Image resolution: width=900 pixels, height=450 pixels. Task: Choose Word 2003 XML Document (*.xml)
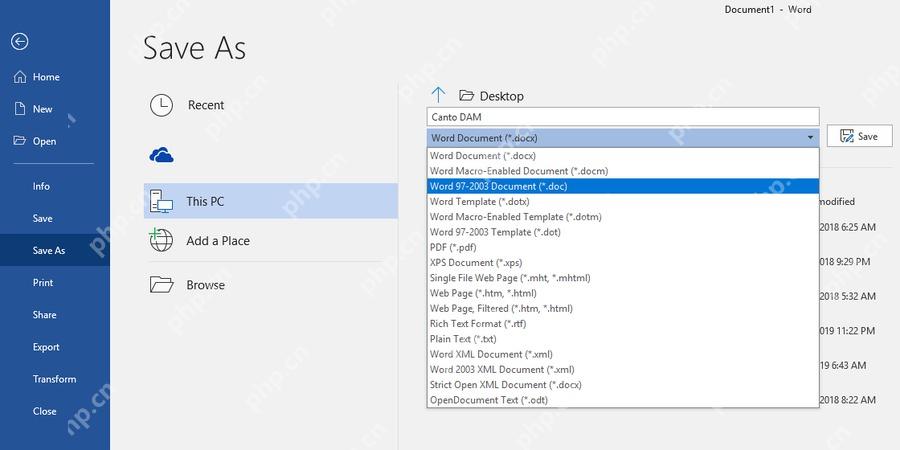tap(623, 370)
